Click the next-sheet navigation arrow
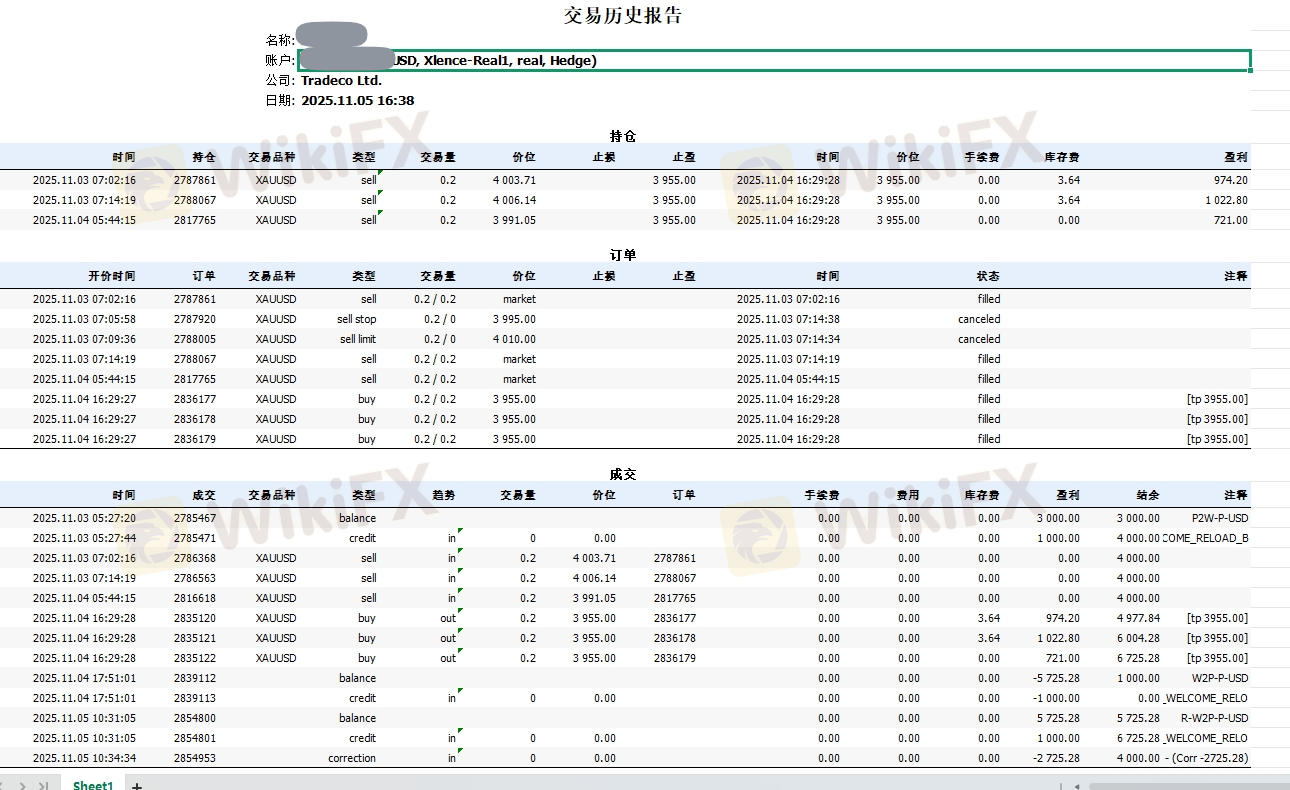The image size is (1290, 790). [x=23, y=785]
